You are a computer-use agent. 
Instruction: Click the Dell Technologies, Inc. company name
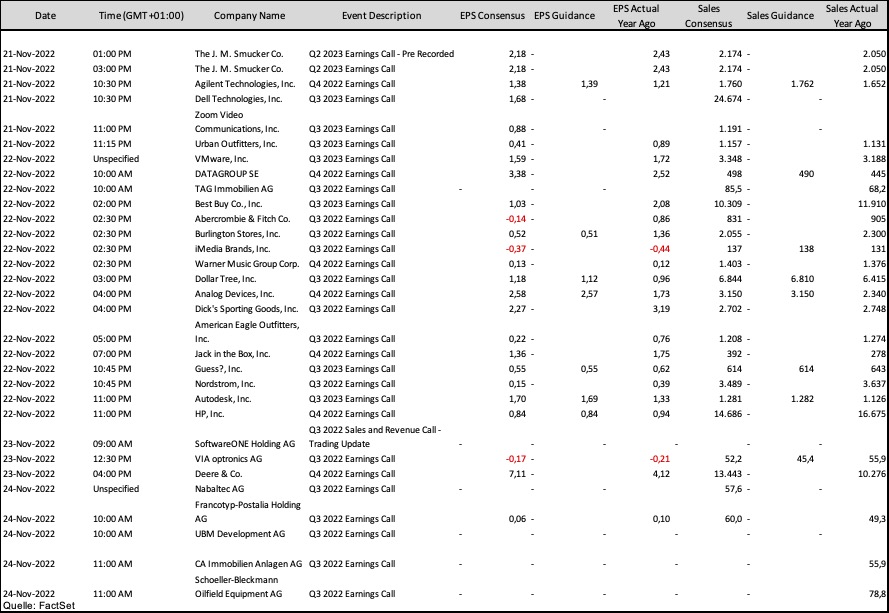239,99
